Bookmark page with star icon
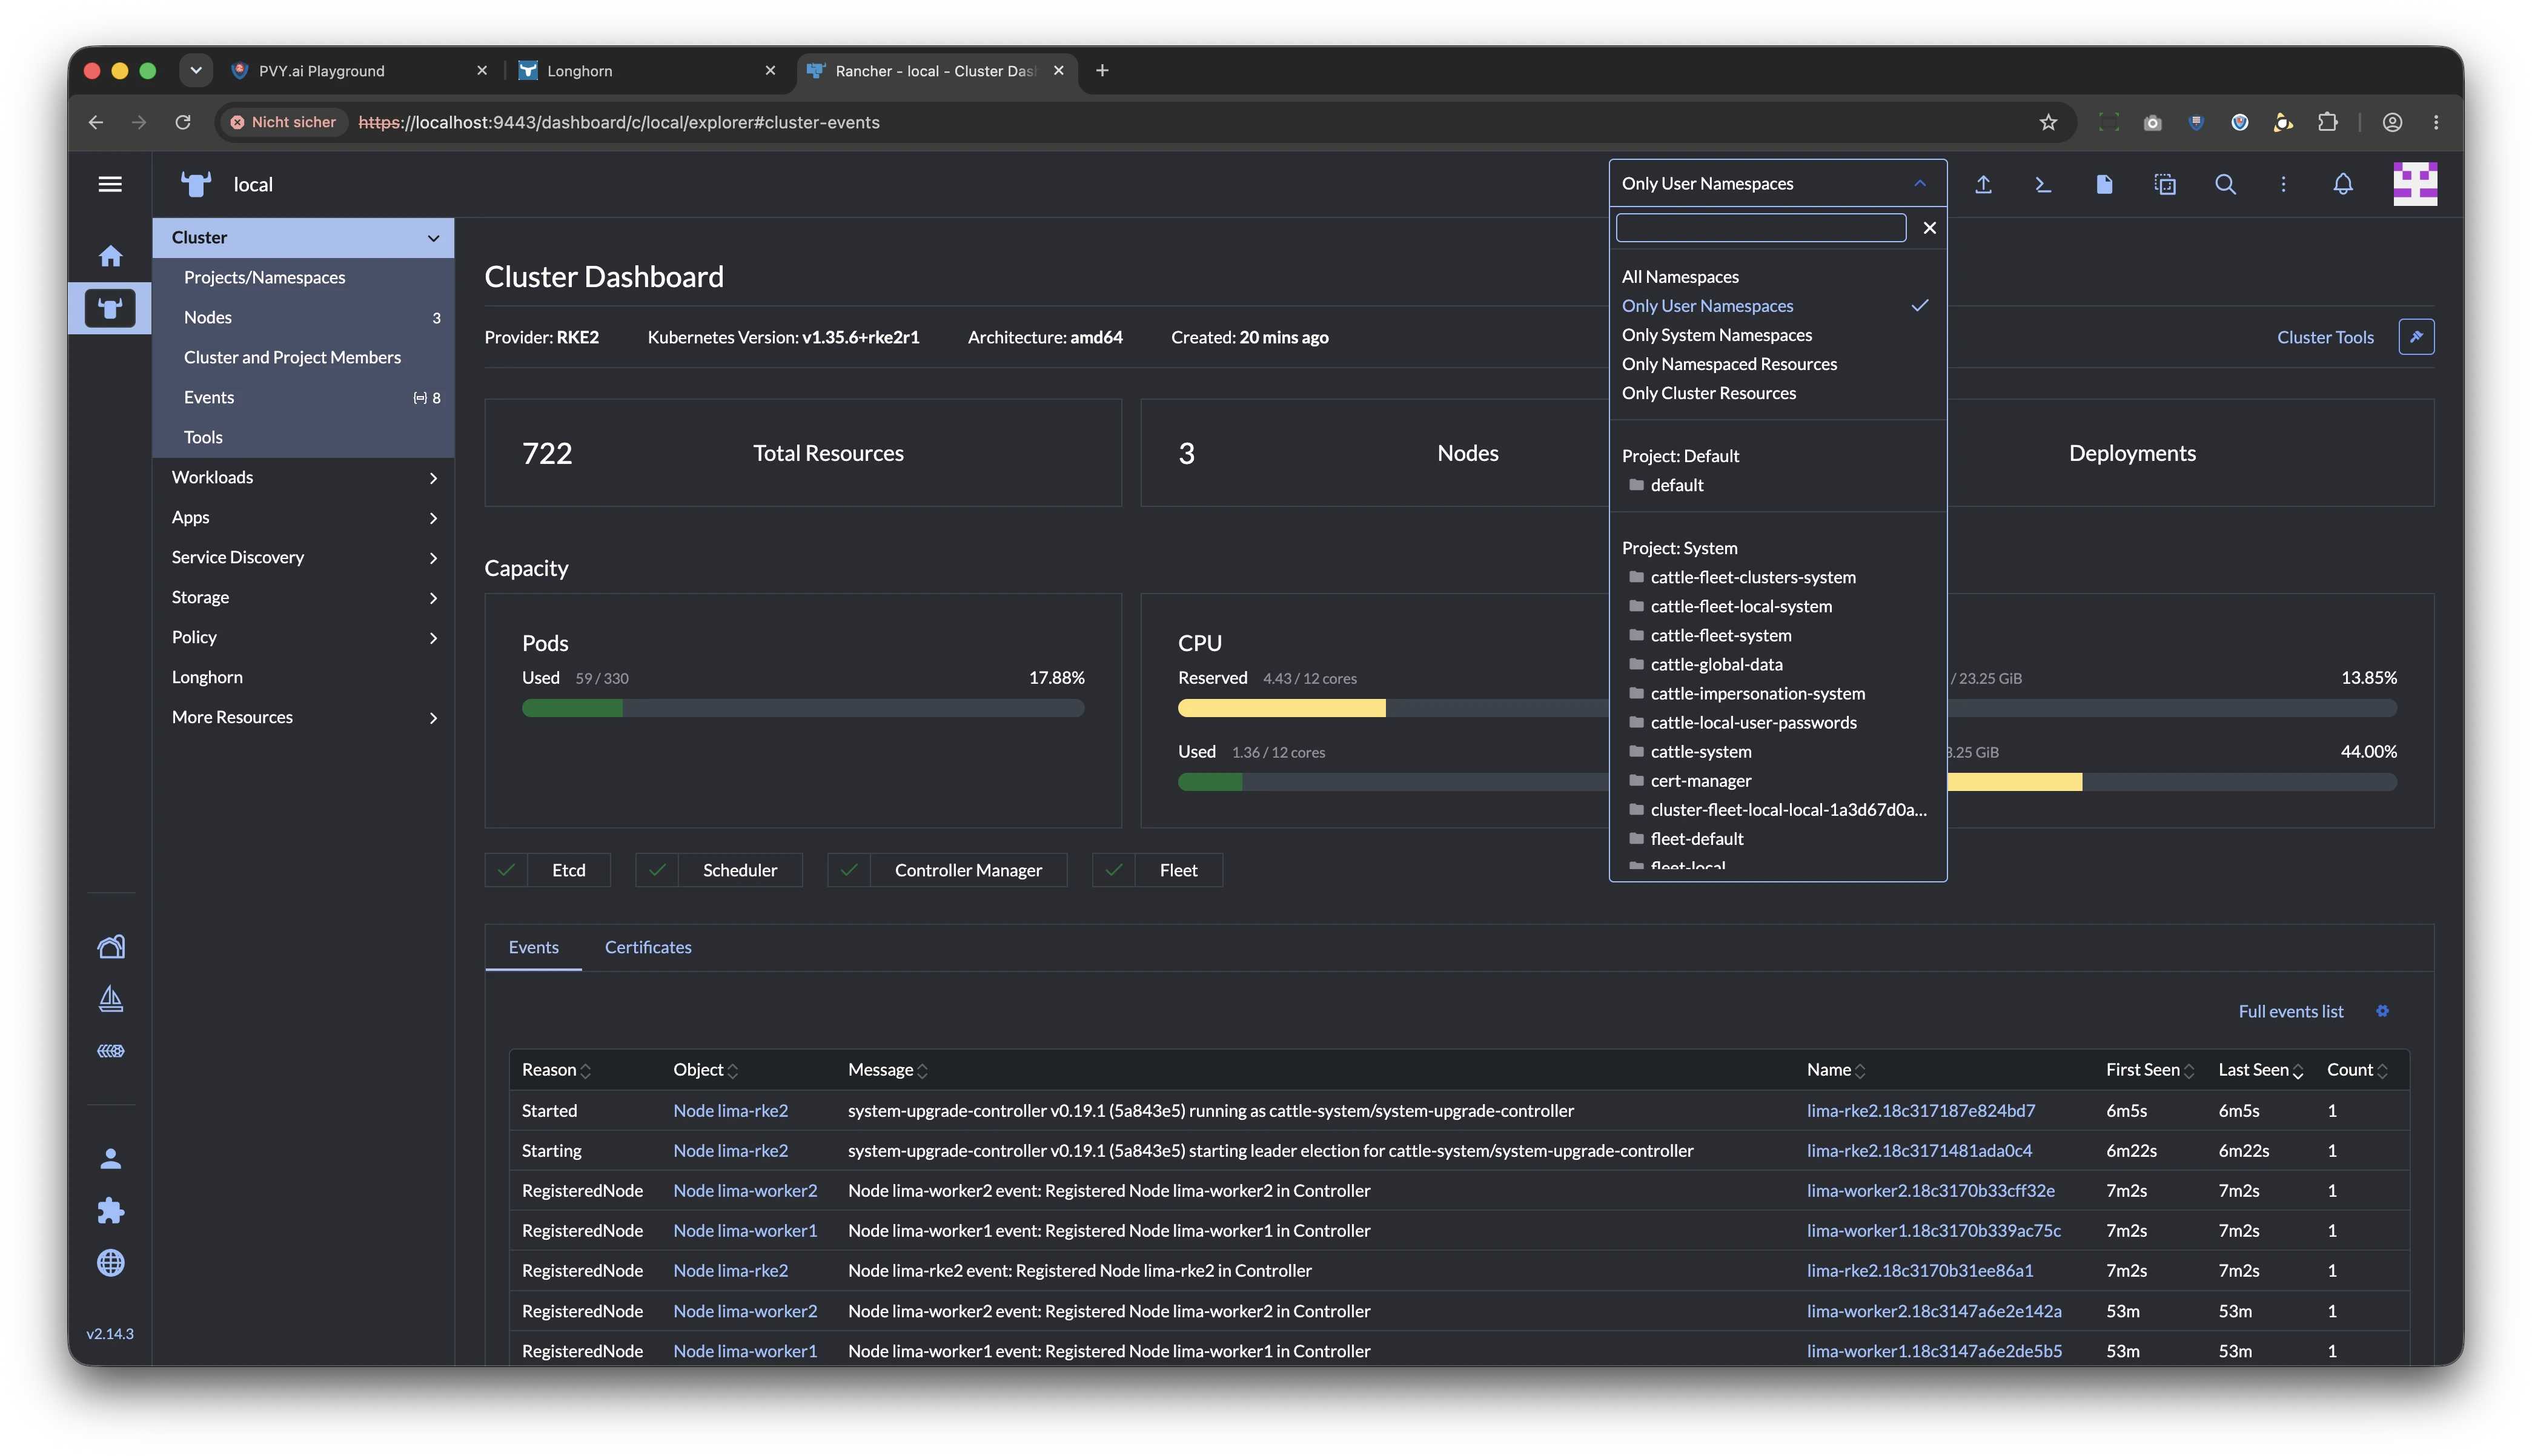The width and height of the screenshot is (2532, 1456). coord(2048,122)
